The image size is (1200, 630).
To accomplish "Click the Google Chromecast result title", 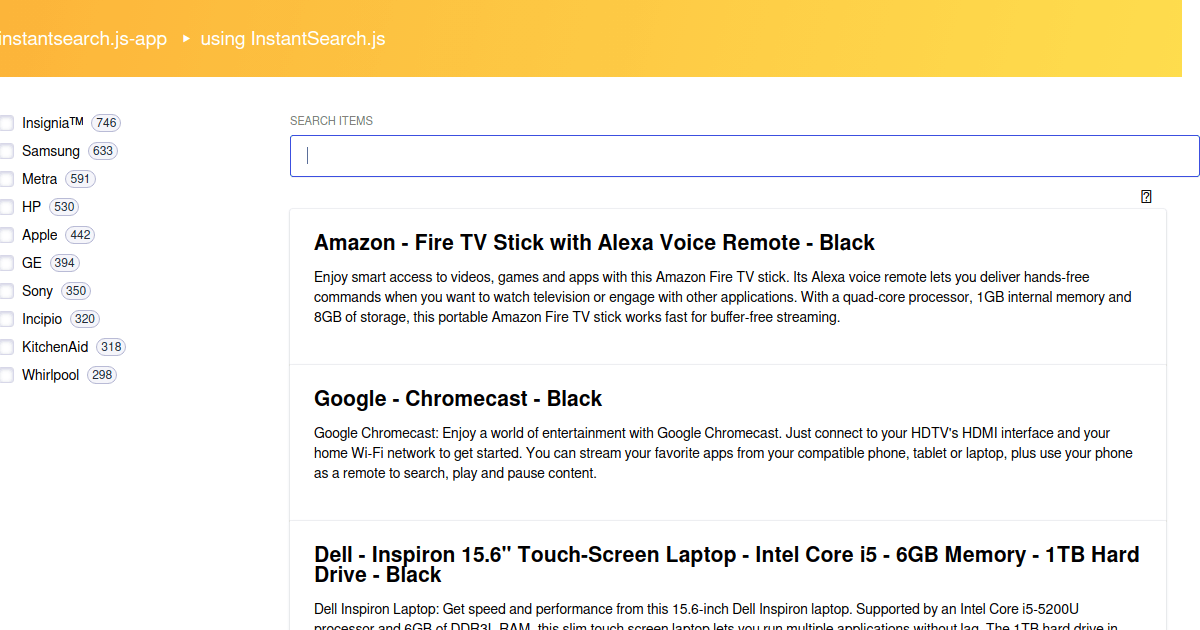I will 458,398.
